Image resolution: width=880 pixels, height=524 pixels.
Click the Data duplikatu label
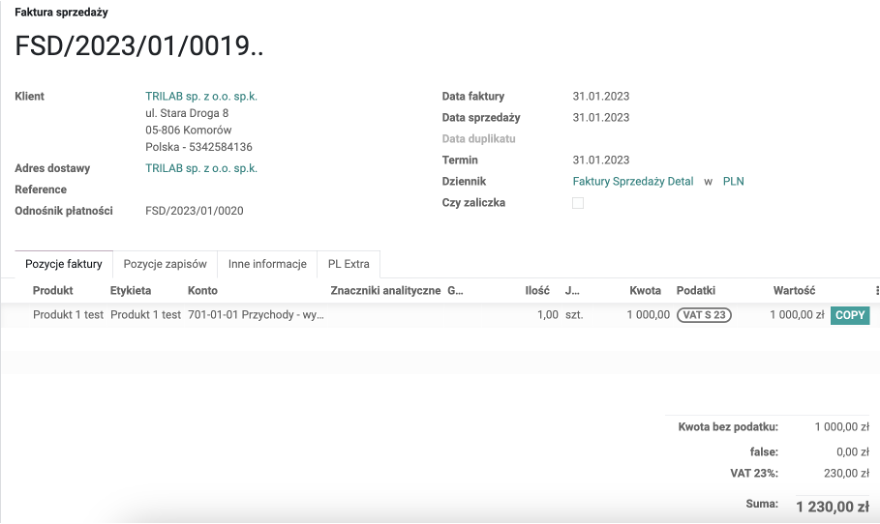pyautogui.click(x=479, y=139)
